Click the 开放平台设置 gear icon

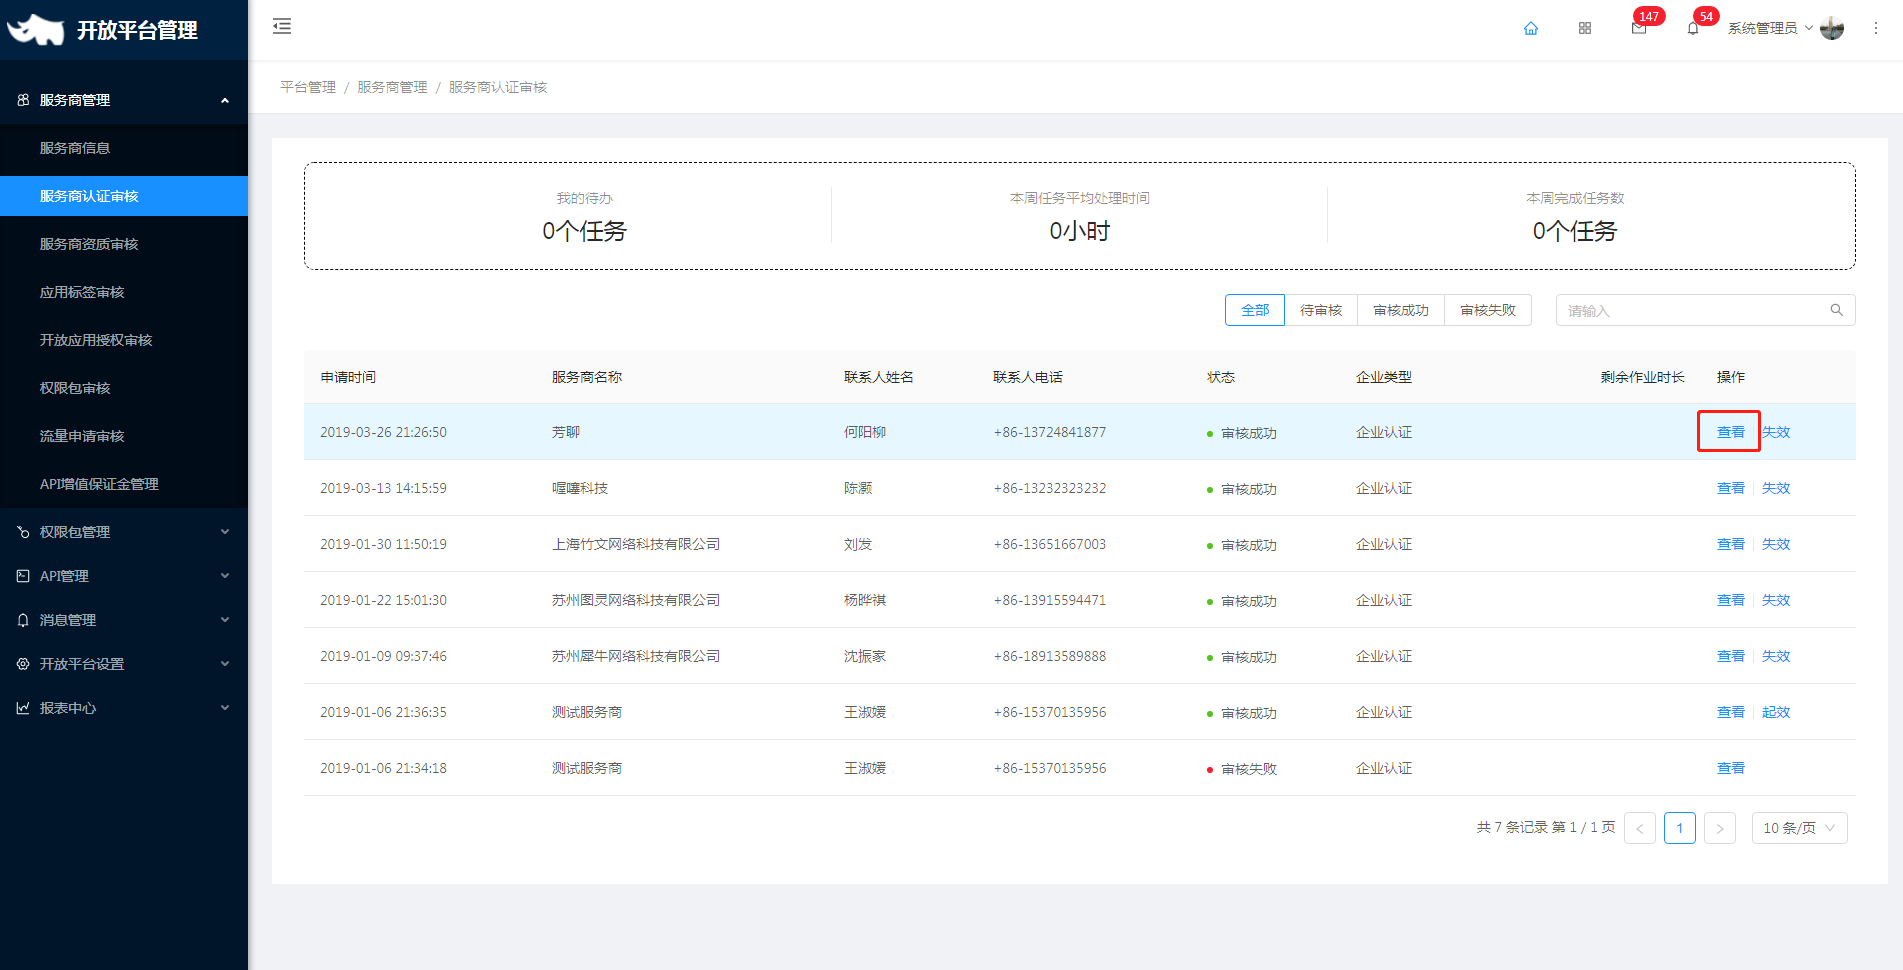23,664
